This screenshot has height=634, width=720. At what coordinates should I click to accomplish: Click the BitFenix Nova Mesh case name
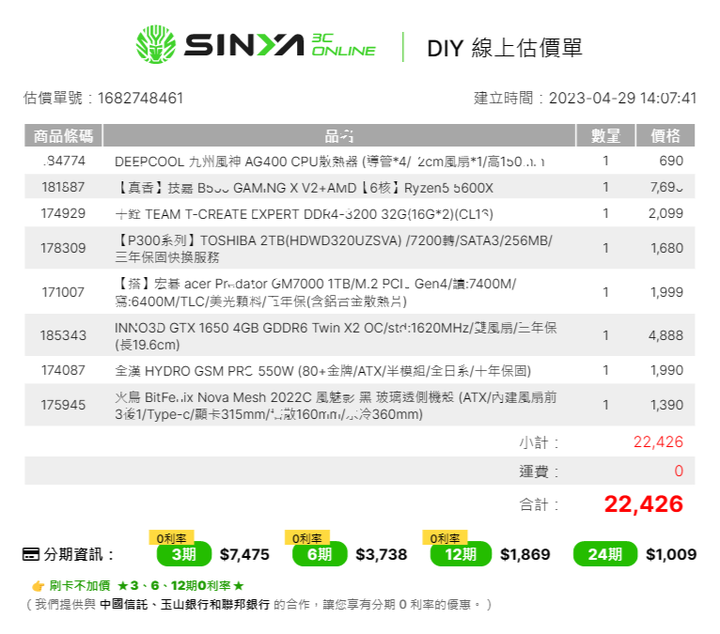(x=336, y=405)
